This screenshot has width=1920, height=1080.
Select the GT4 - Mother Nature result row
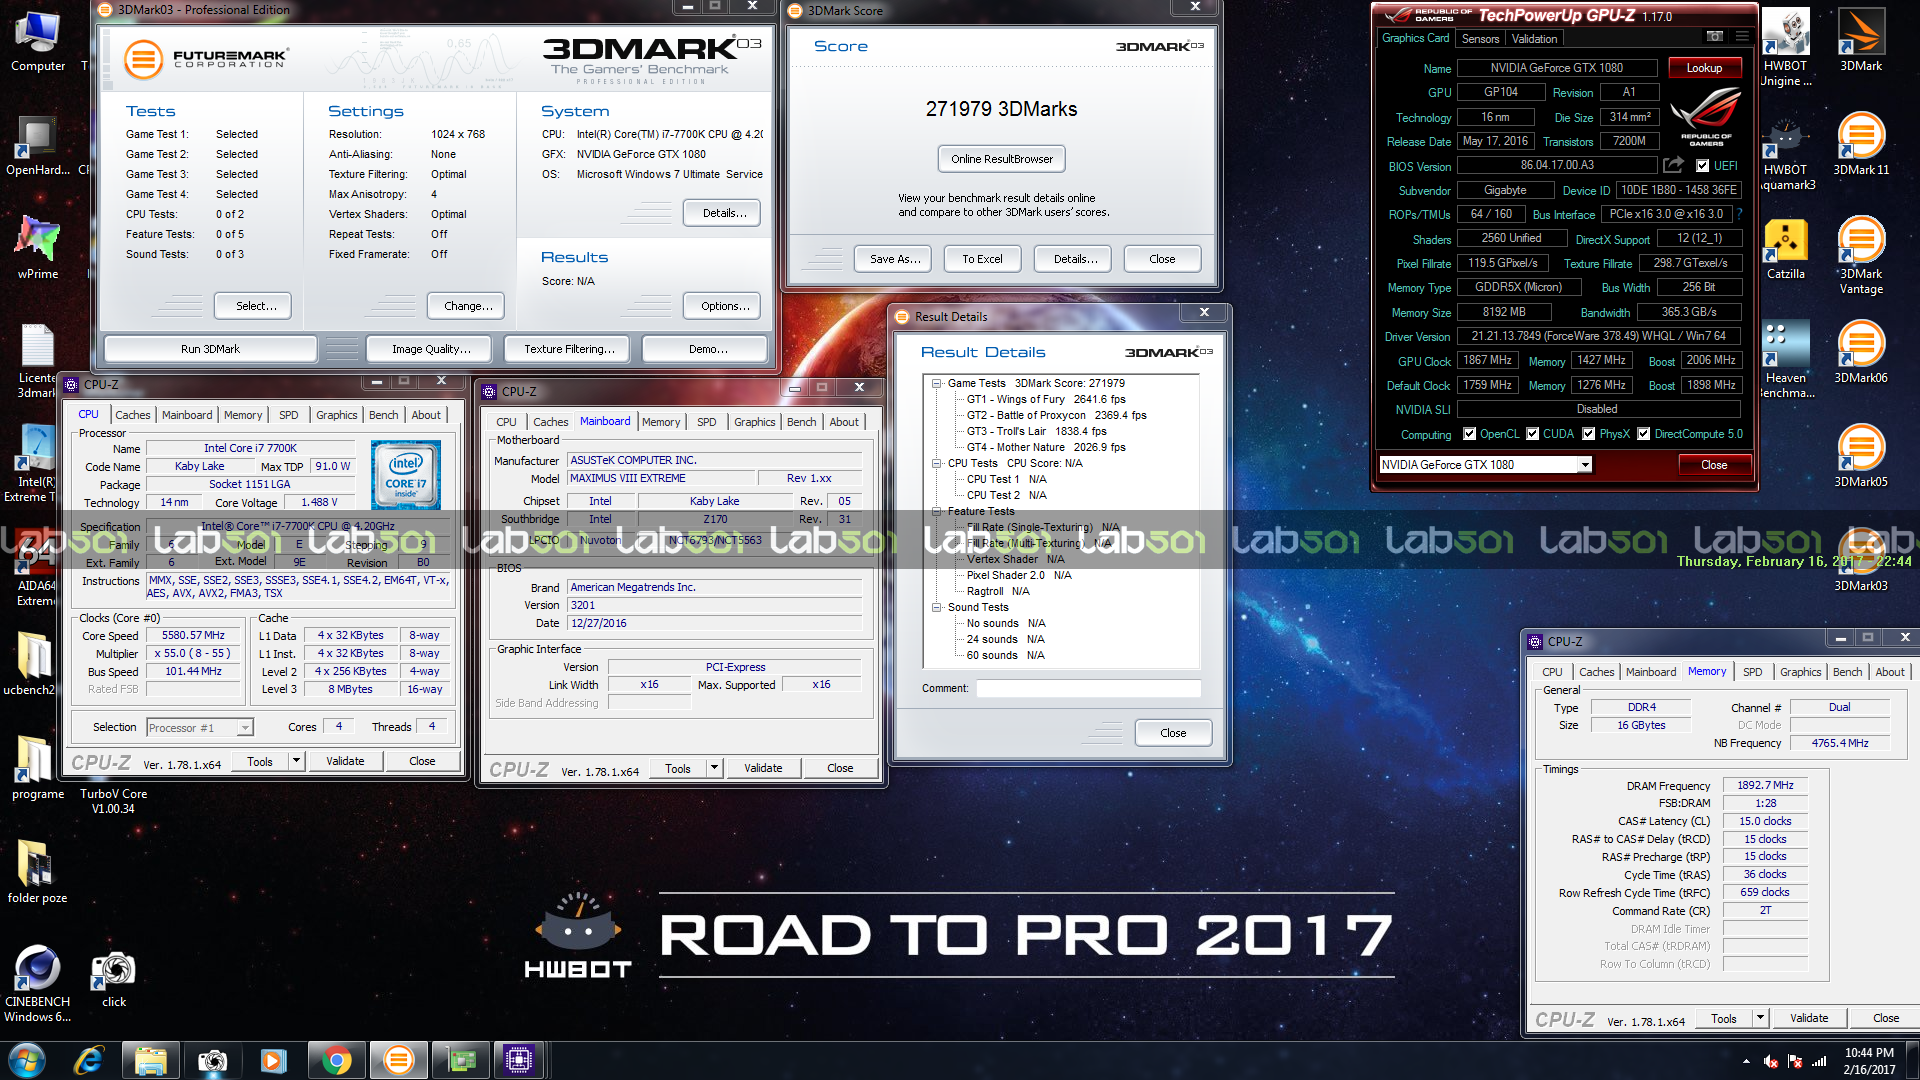click(1045, 447)
